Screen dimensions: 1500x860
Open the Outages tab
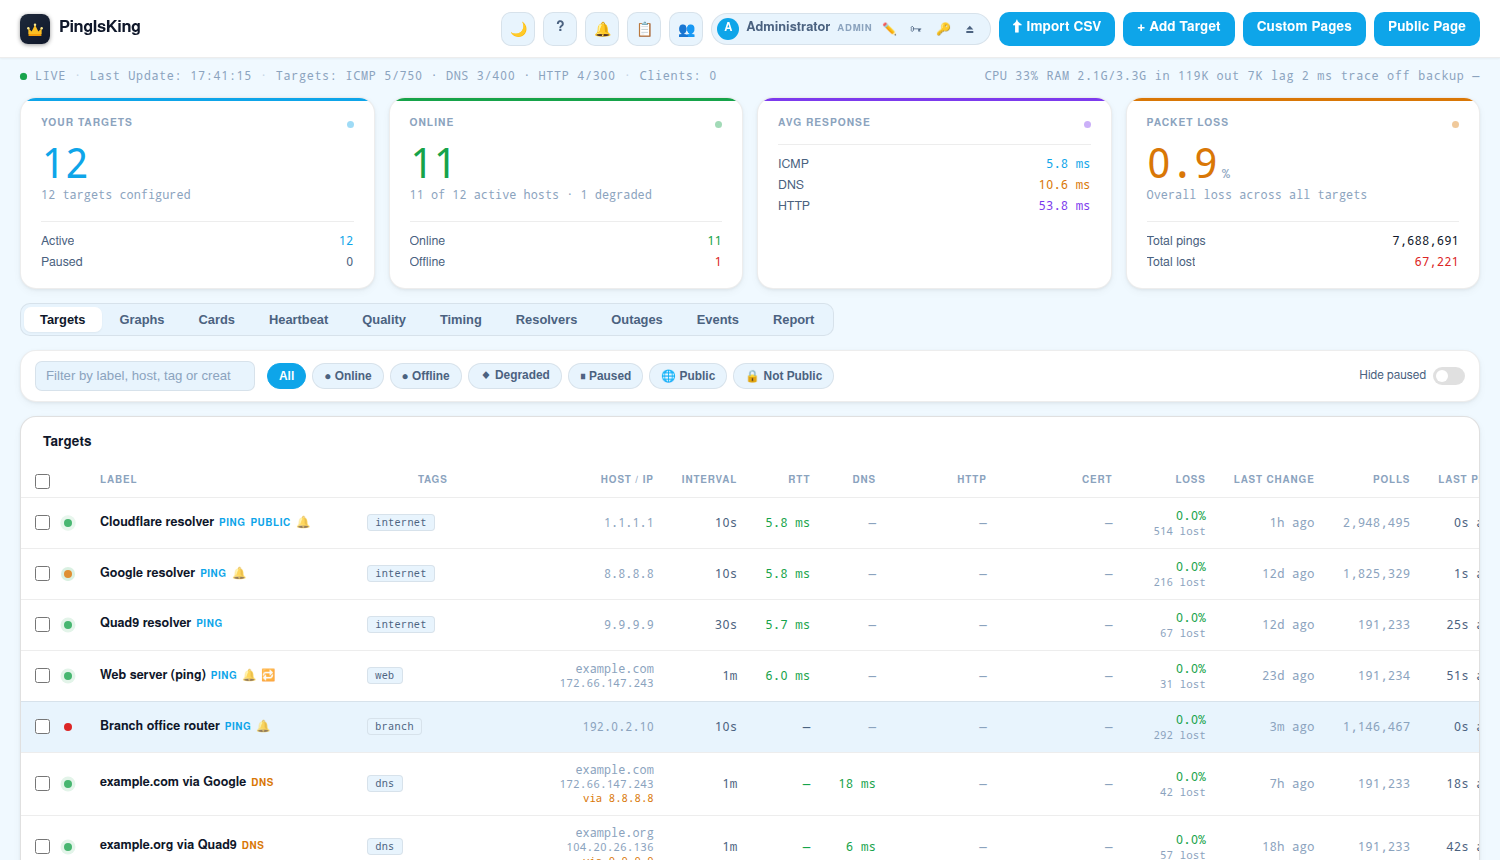[637, 320]
